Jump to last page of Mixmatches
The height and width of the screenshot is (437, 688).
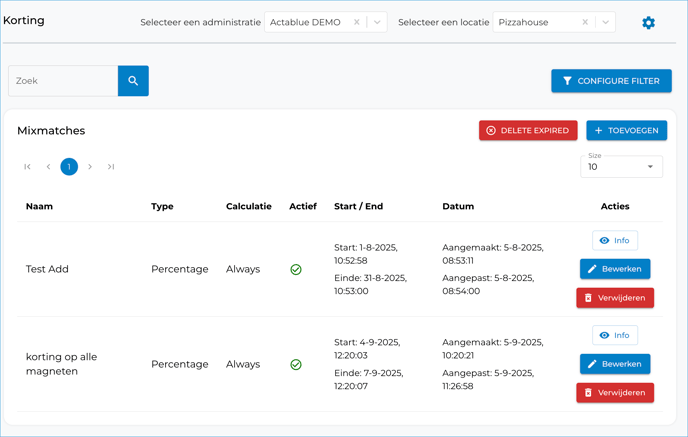coord(111,167)
